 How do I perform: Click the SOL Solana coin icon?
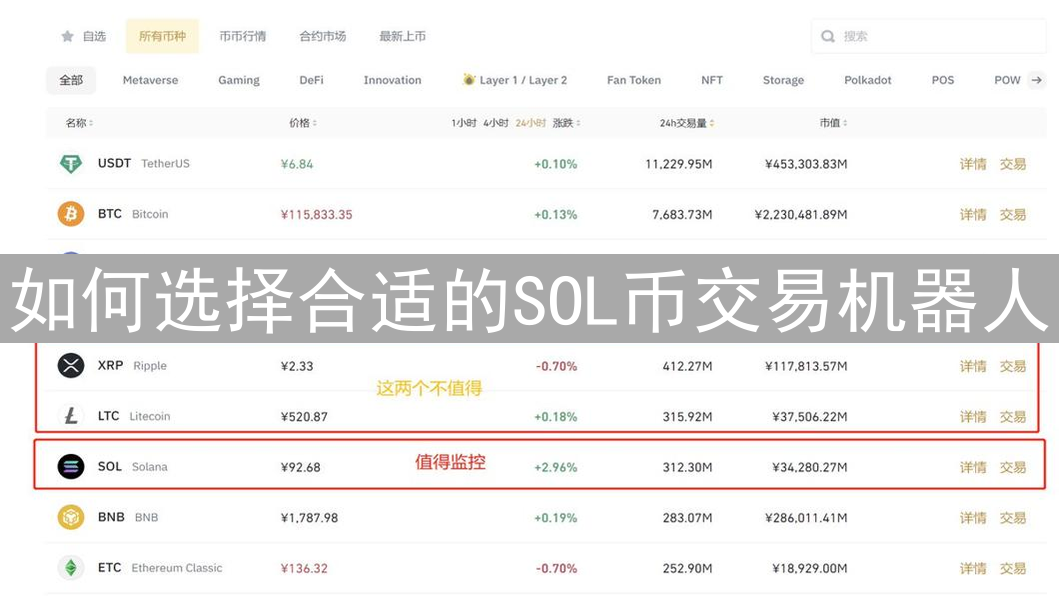click(x=71, y=467)
